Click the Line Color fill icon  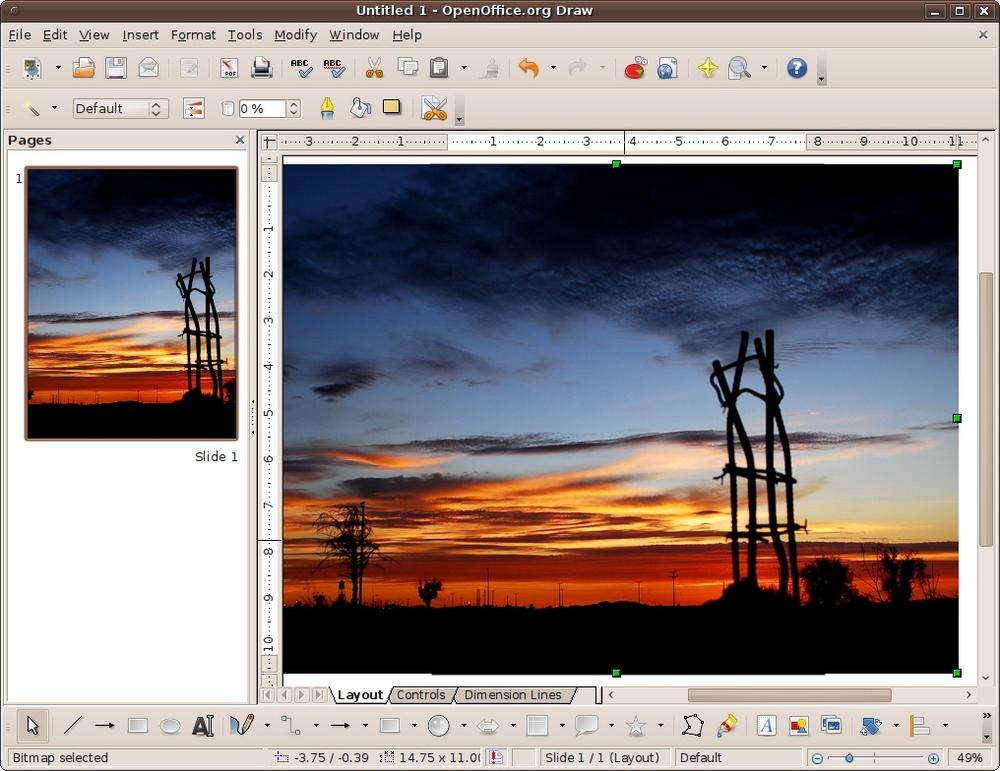[327, 107]
